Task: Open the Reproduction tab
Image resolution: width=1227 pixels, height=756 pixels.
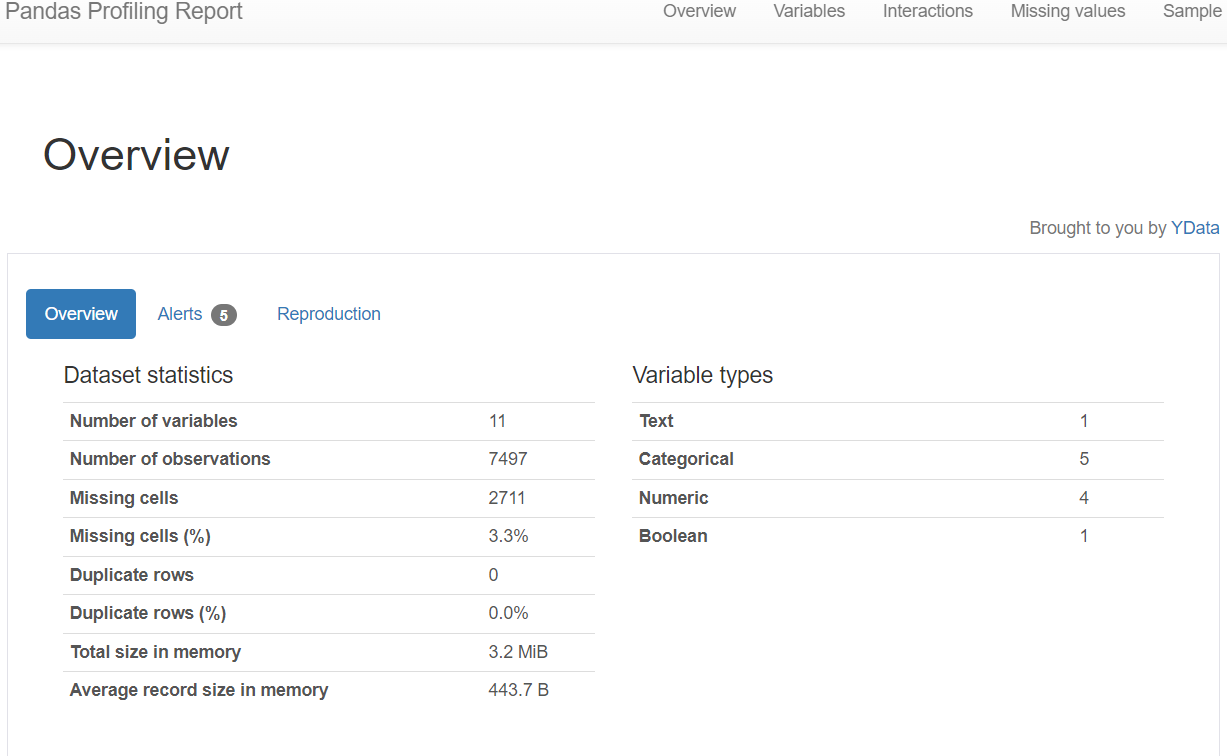Action: coord(329,314)
